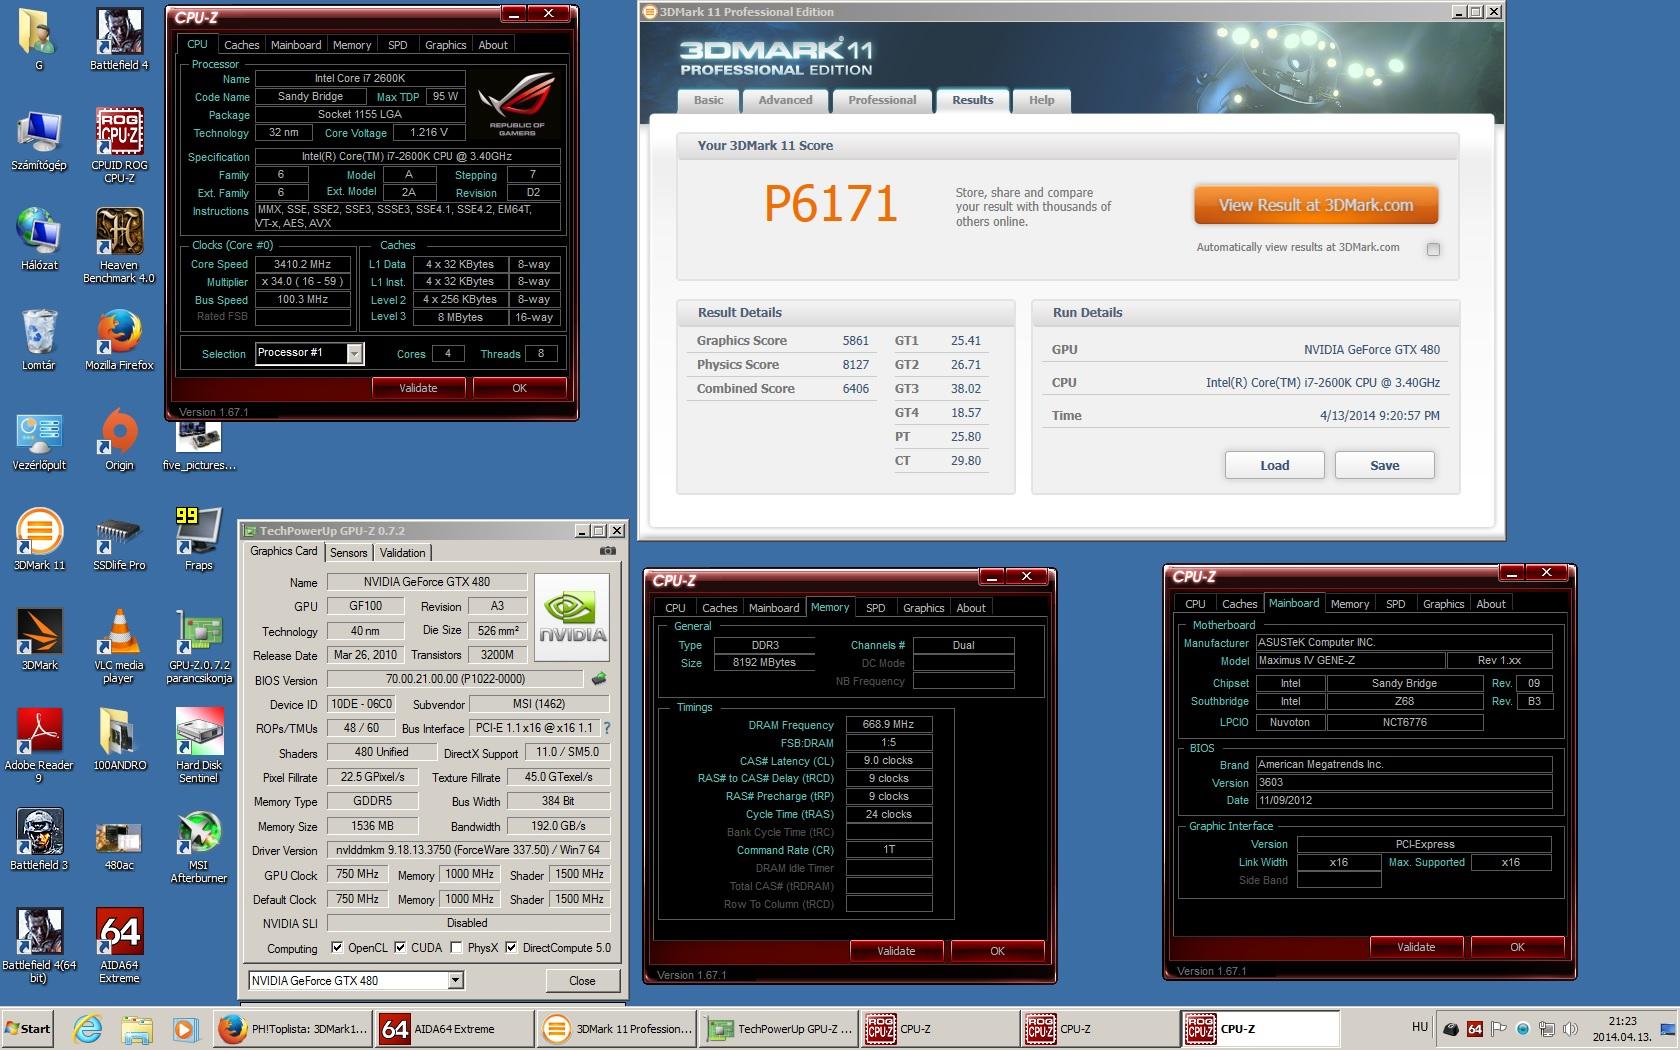The height and width of the screenshot is (1050, 1680).
Task: Click the HU language indicator
Action: 1420,1027
